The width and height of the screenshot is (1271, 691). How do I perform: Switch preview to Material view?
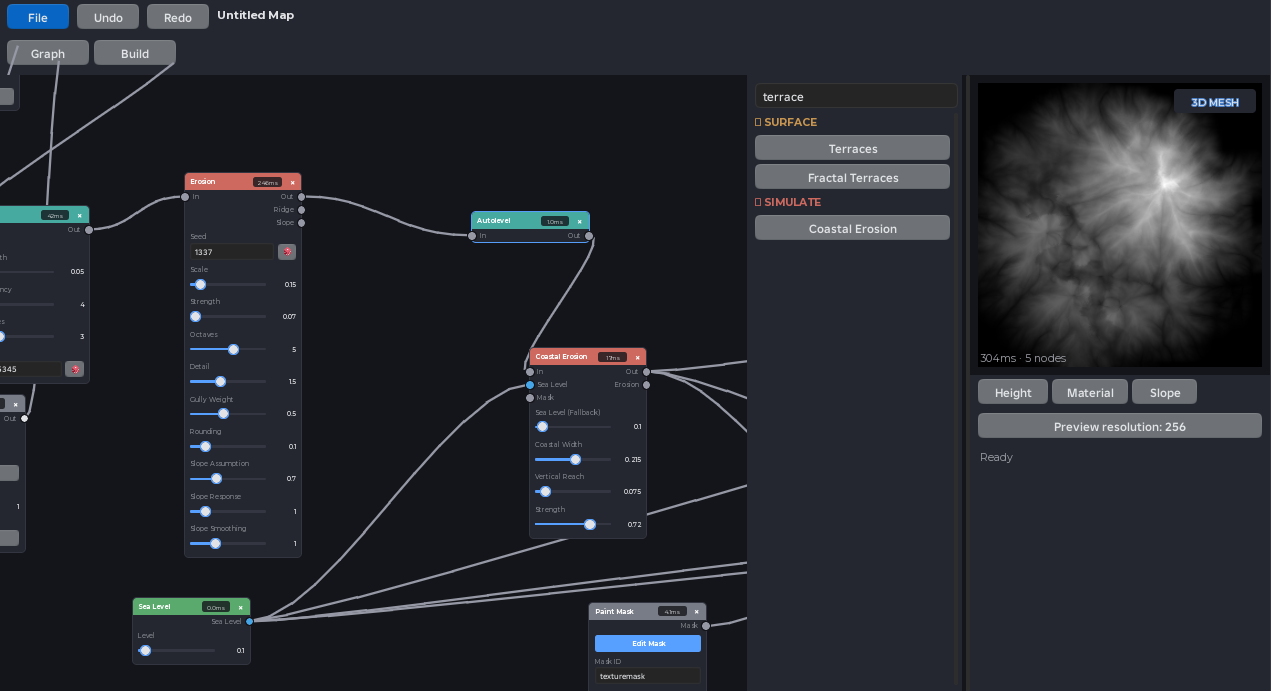tap(1090, 393)
